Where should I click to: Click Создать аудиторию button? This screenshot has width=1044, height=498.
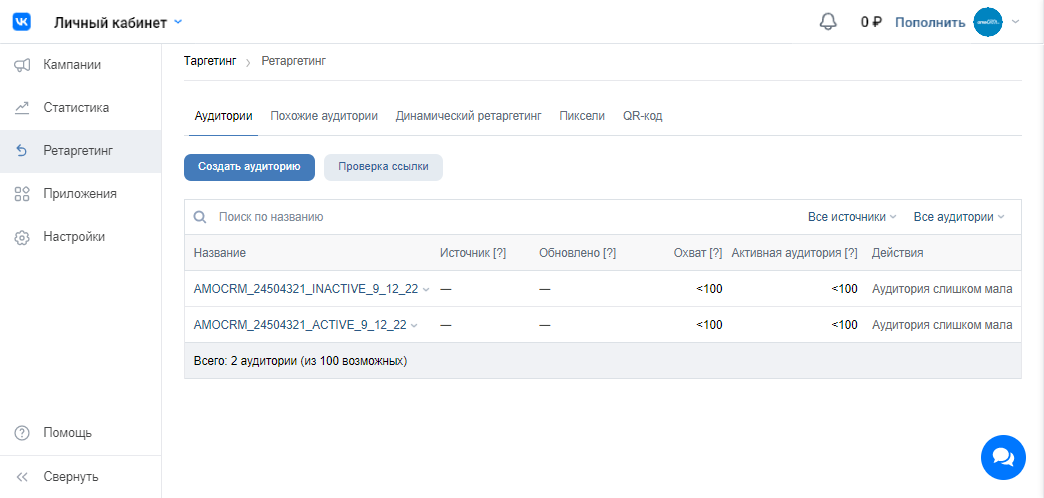click(249, 167)
